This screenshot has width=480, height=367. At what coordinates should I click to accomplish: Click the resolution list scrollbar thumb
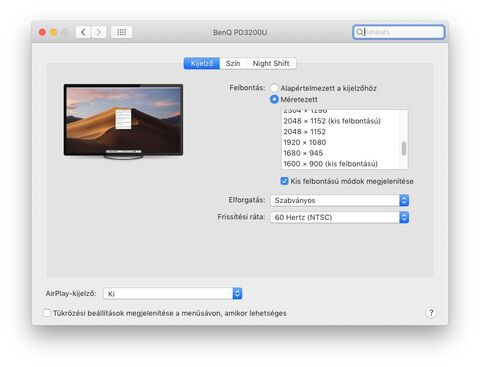coord(404,149)
